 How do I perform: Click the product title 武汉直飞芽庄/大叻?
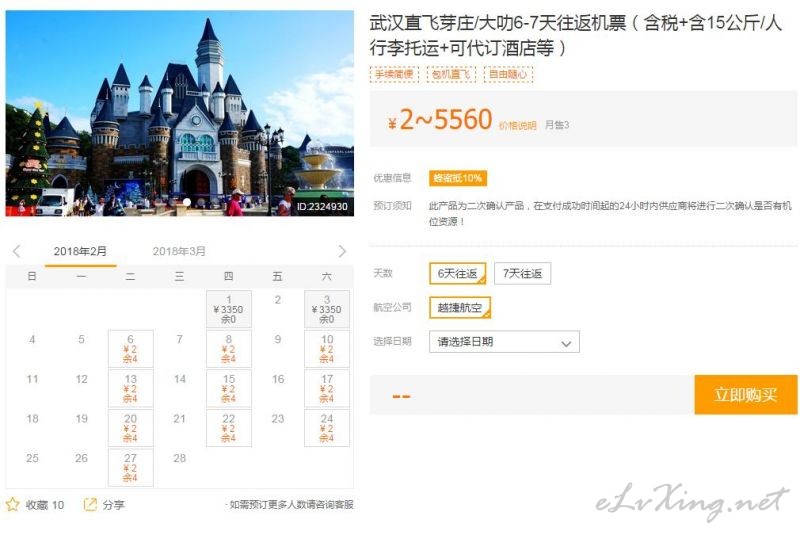click(575, 36)
